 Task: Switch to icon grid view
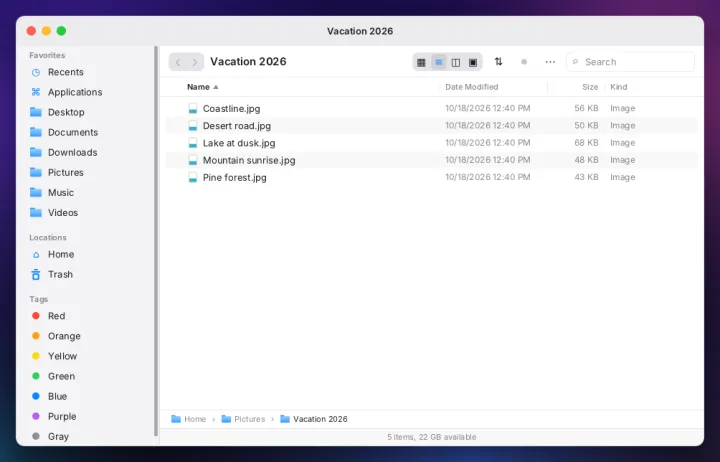coord(421,62)
